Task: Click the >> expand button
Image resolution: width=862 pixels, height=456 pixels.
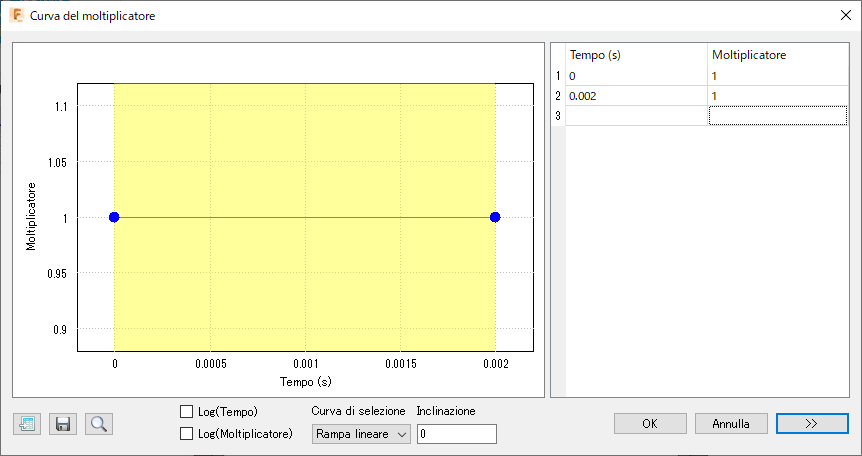Action: pos(812,424)
